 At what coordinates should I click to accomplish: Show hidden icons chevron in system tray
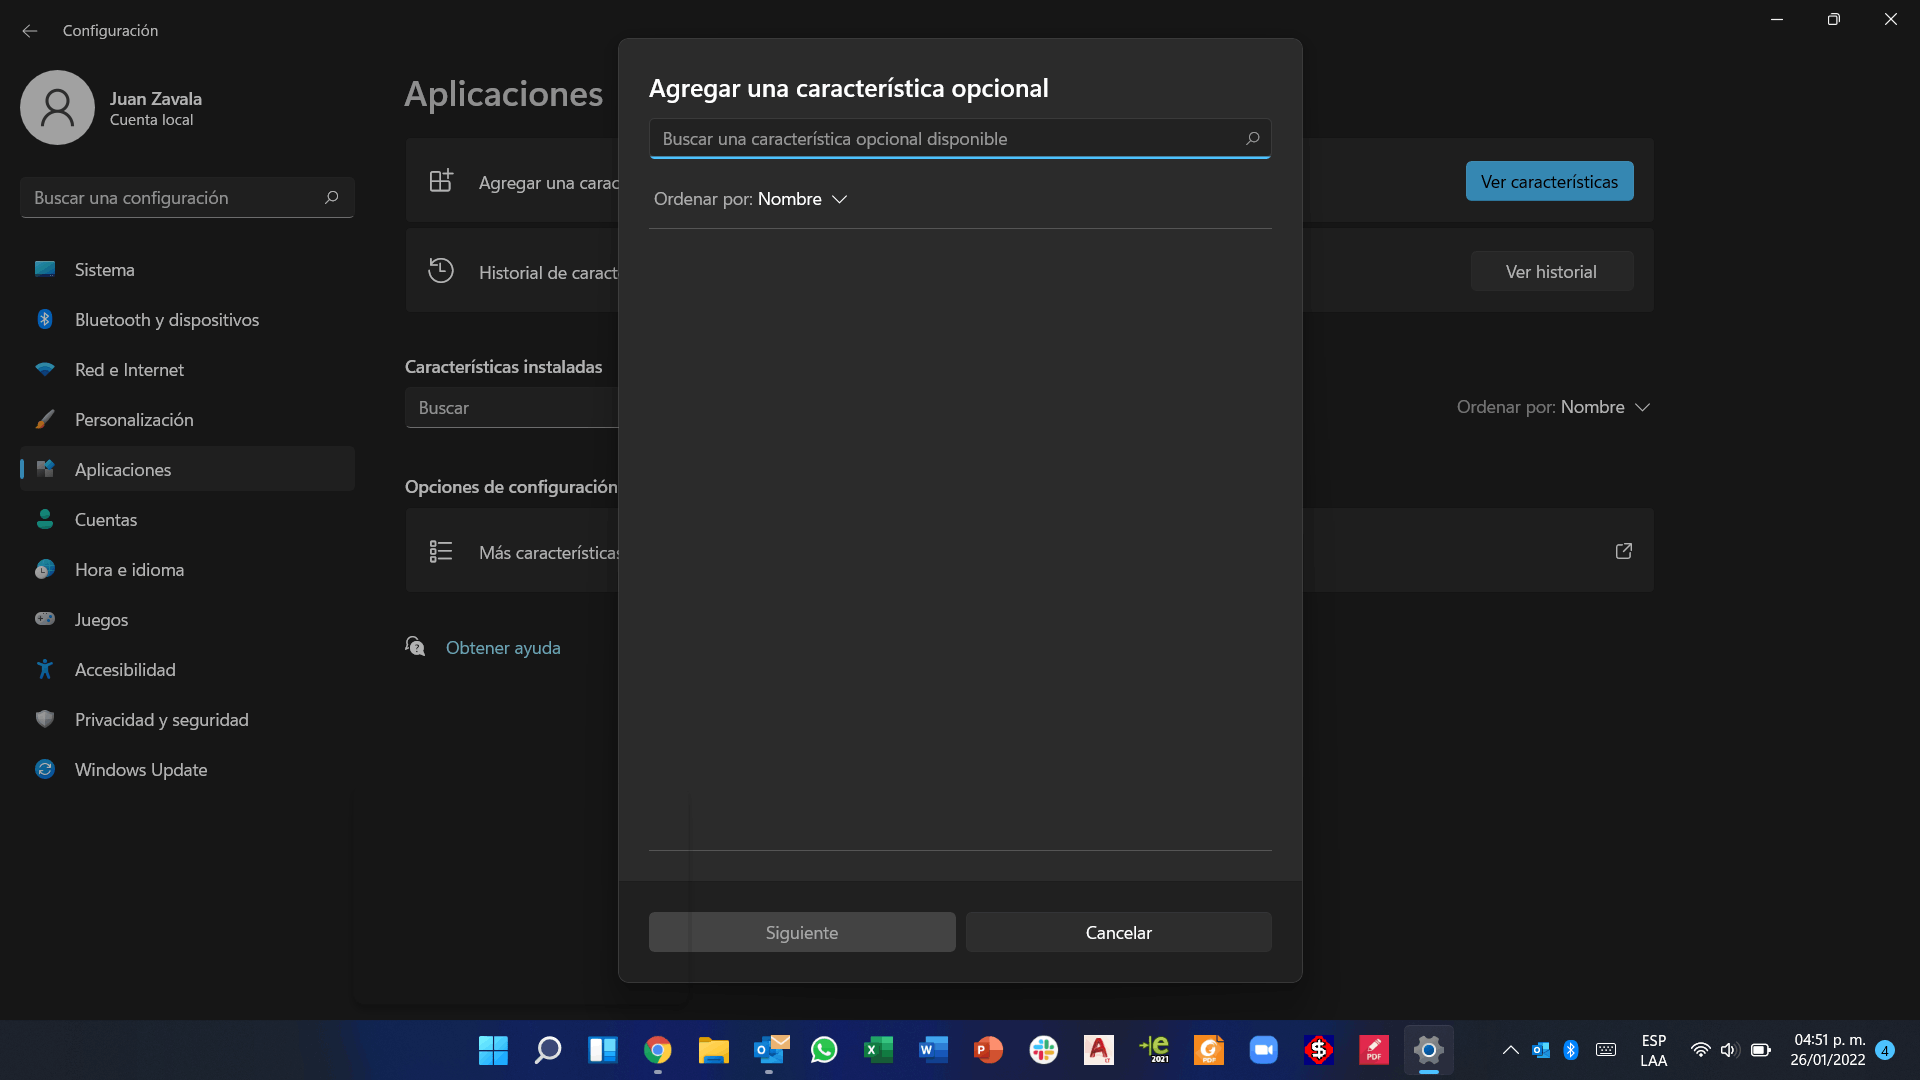point(1510,1050)
